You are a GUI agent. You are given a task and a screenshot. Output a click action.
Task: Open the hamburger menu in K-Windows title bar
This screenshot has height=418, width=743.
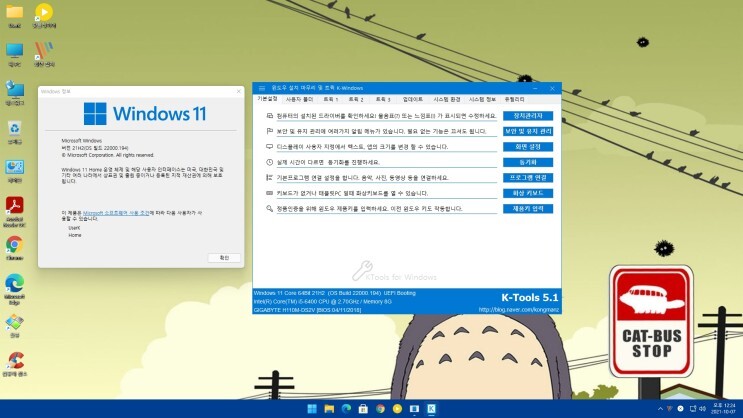(x=262, y=88)
